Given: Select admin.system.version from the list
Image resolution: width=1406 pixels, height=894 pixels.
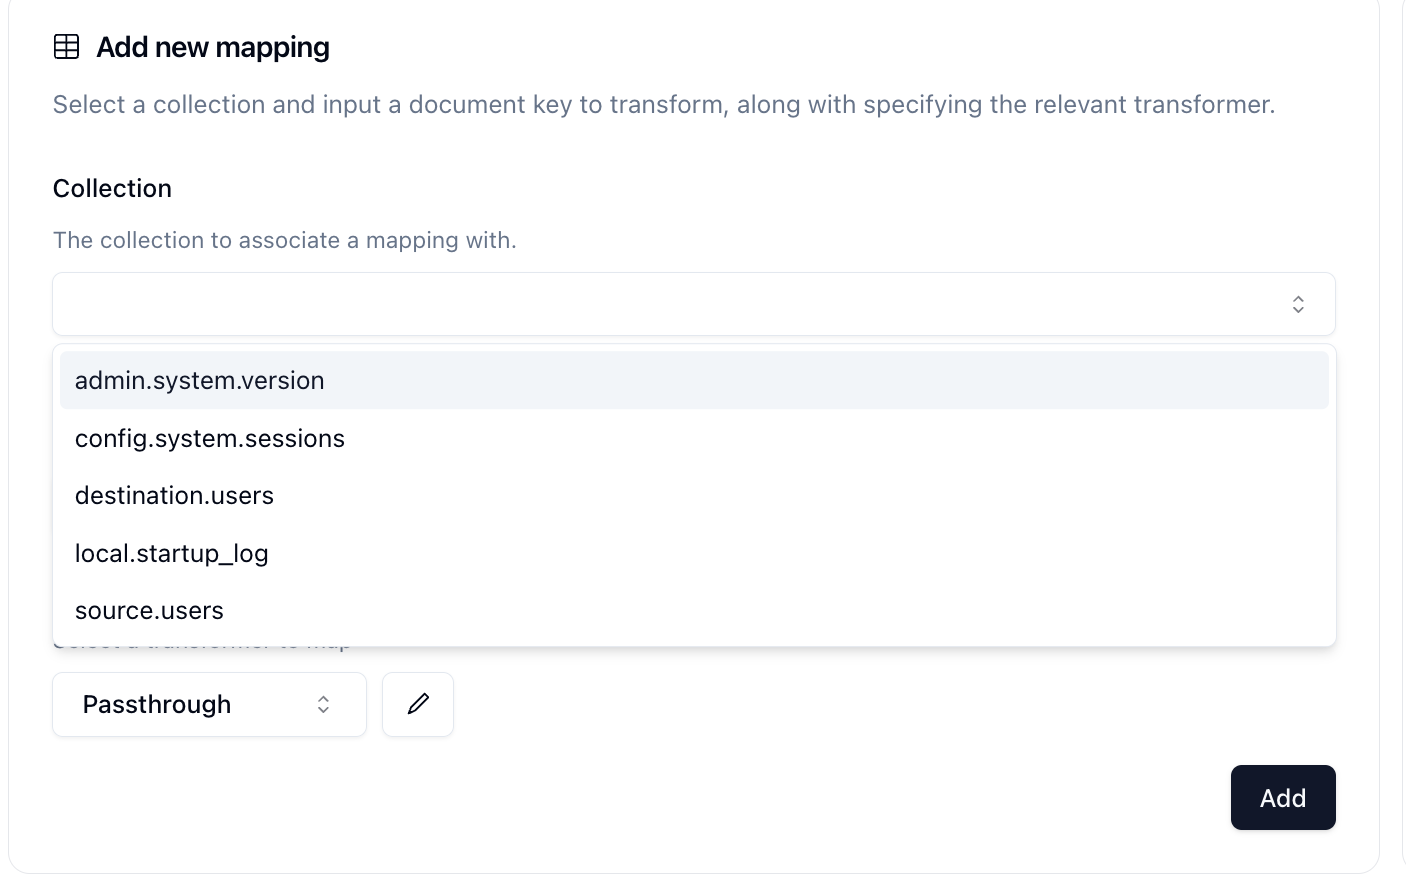Looking at the screenshot, I should [x=694, y=380].
